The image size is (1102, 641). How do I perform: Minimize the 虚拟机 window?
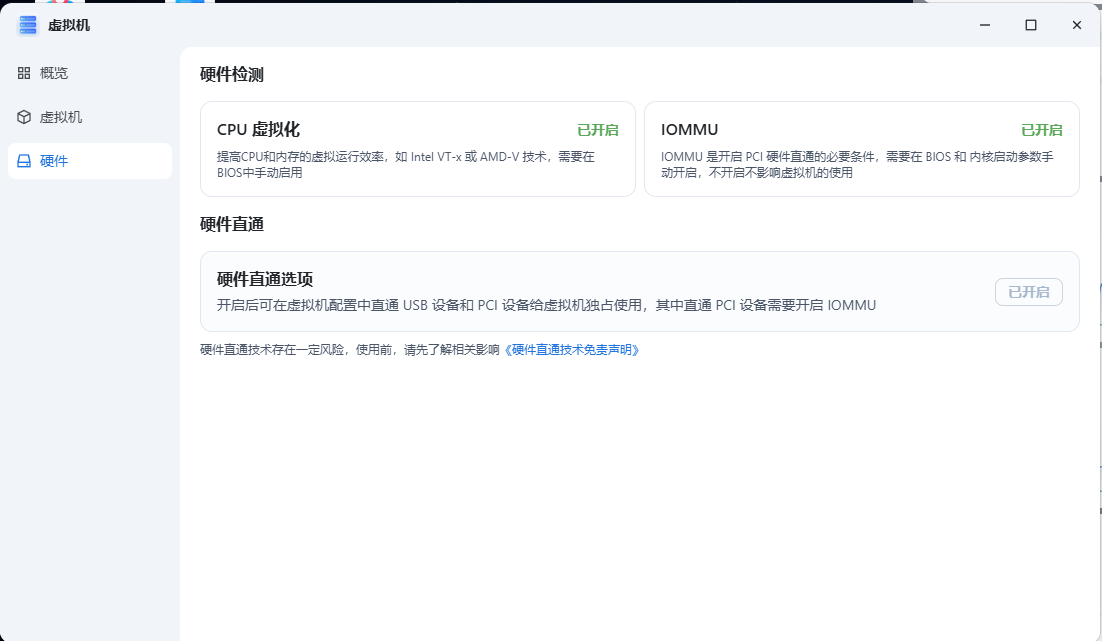coord(985,25)
